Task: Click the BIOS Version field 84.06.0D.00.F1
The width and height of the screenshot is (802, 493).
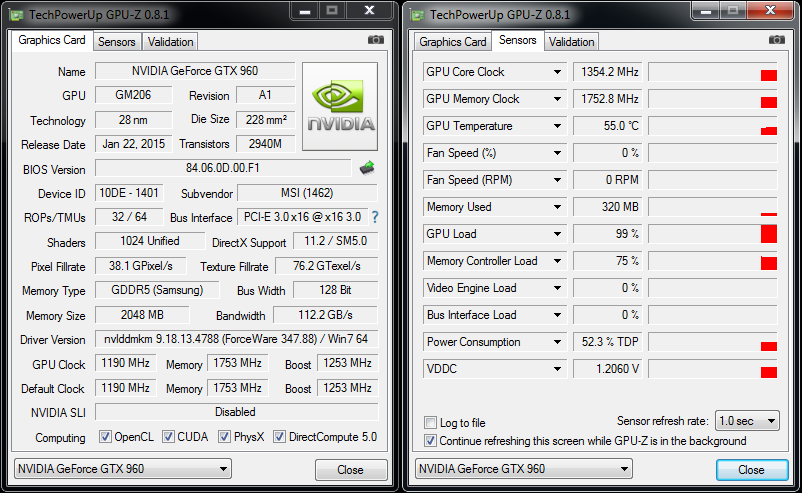Action: tap(222, 168)
